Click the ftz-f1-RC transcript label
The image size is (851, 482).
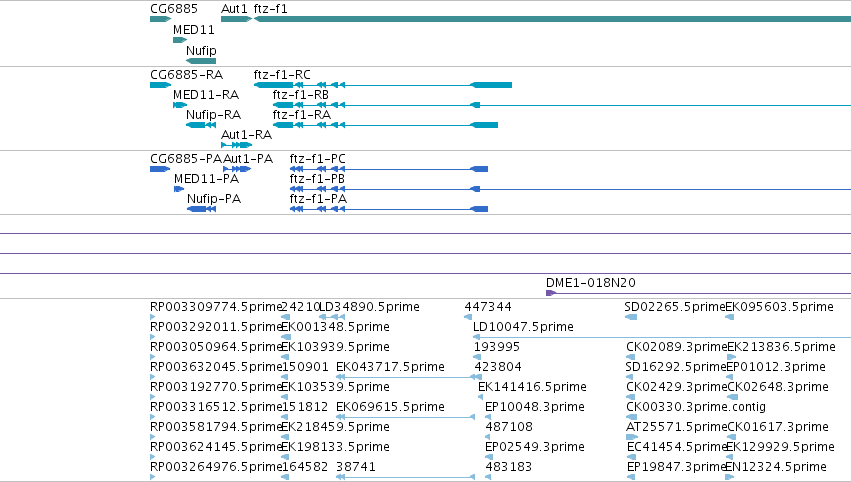click(282, 74)
